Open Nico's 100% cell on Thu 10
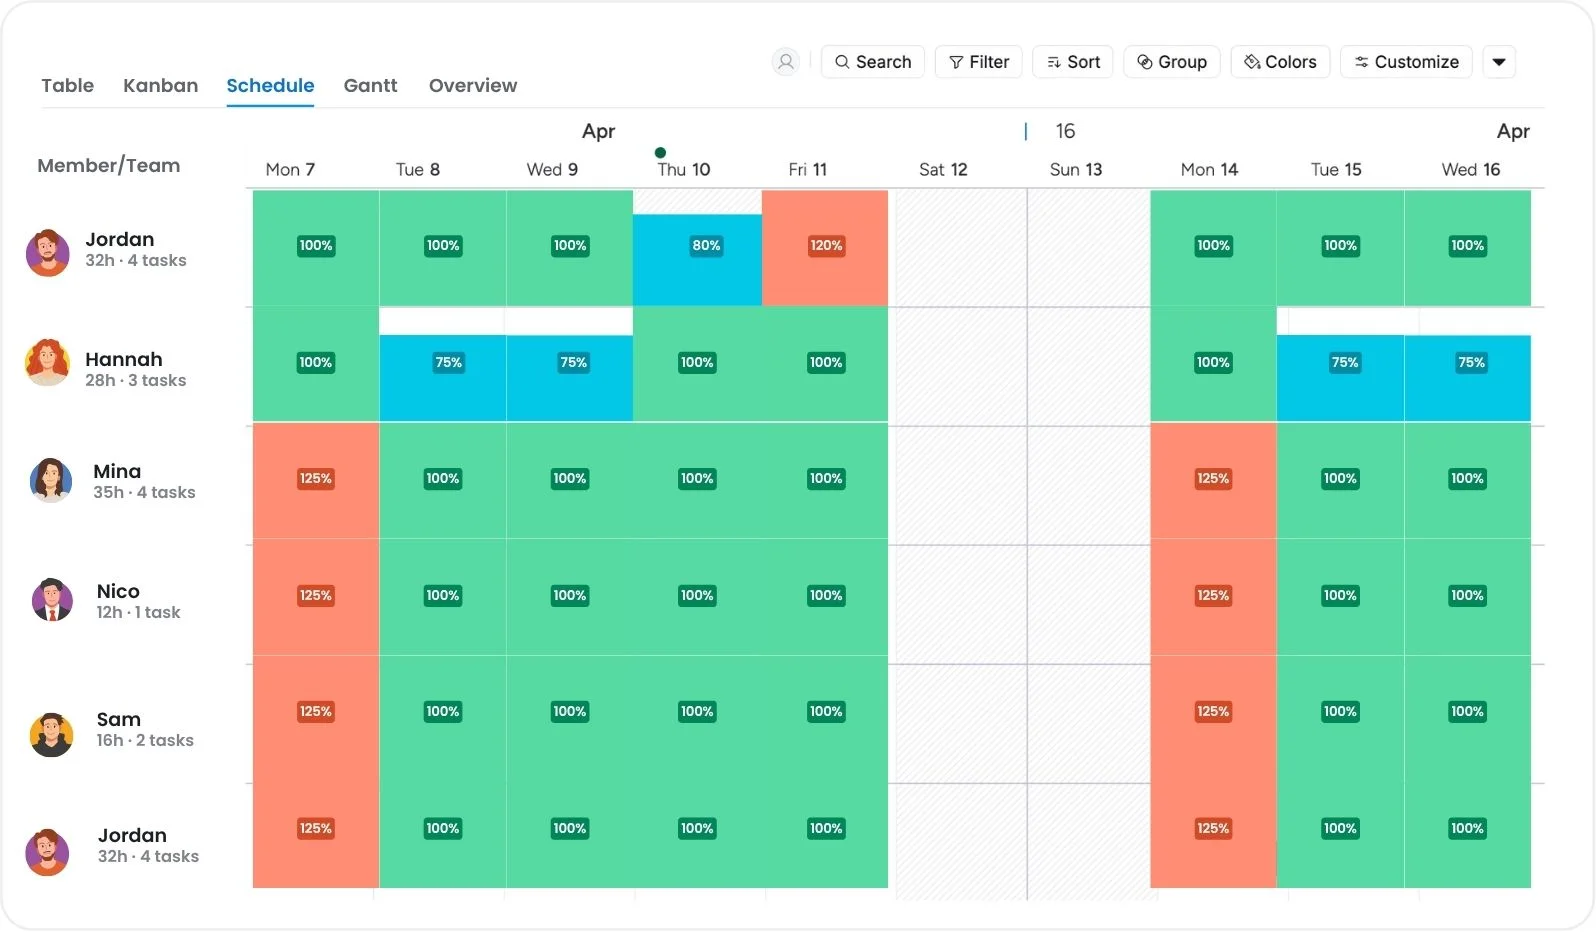 point(697,597)
